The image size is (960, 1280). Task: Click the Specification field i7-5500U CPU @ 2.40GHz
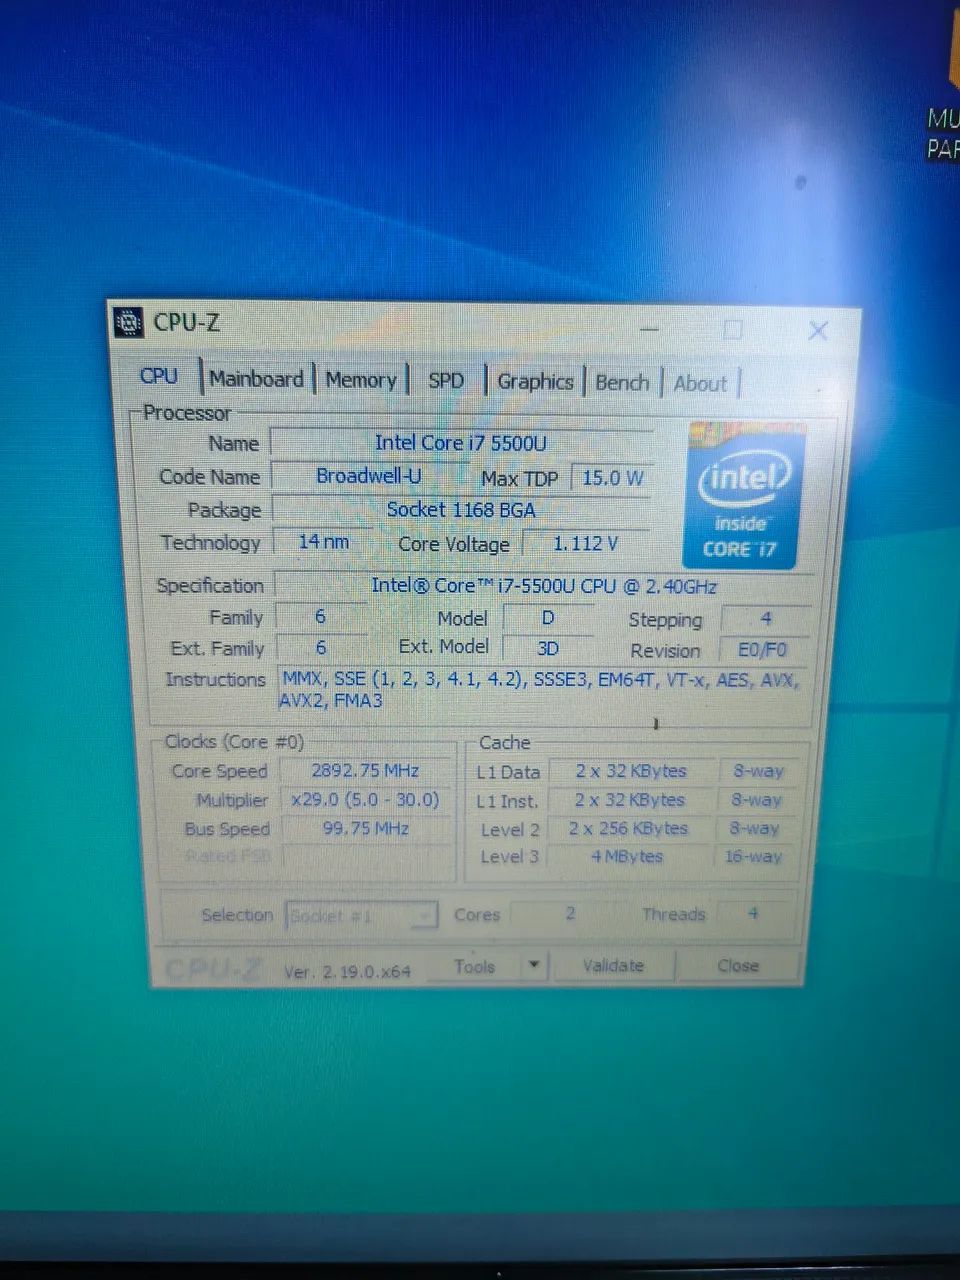[544, 586]
